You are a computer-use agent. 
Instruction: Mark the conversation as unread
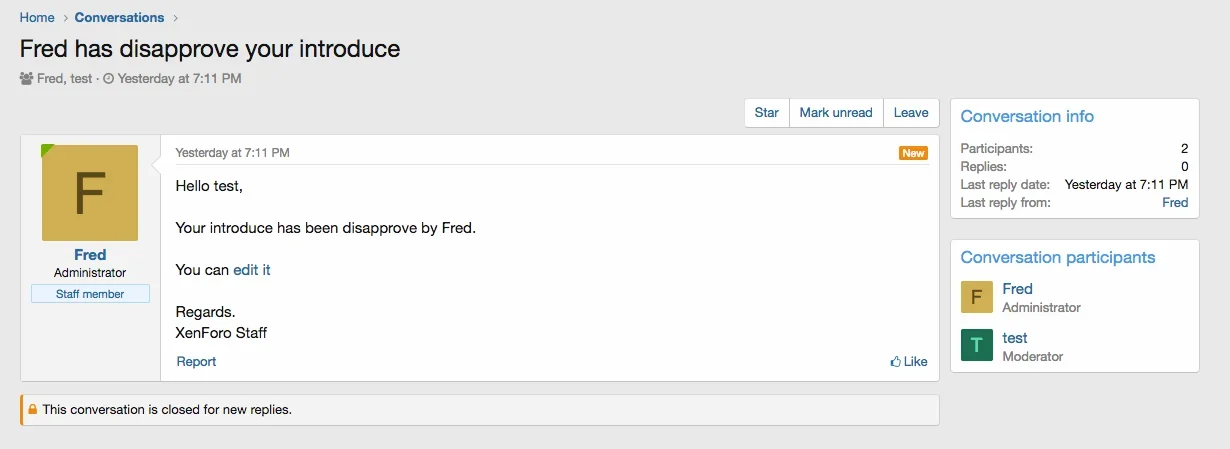point(836,113)
